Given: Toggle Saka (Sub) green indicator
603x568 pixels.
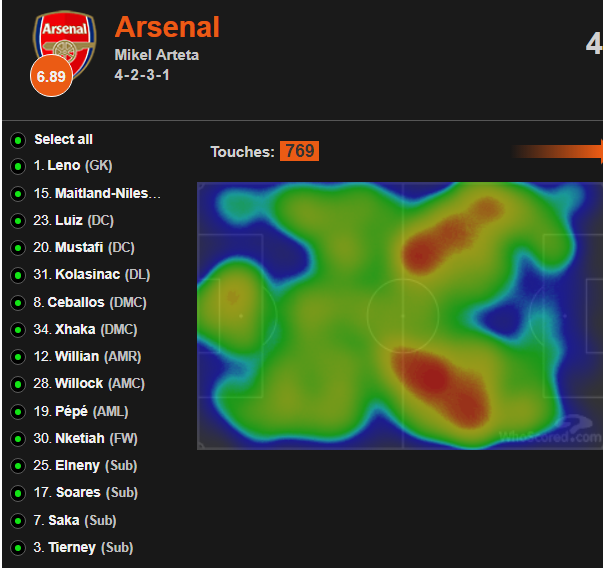Looking at the screenshot, I should (18, 520).
